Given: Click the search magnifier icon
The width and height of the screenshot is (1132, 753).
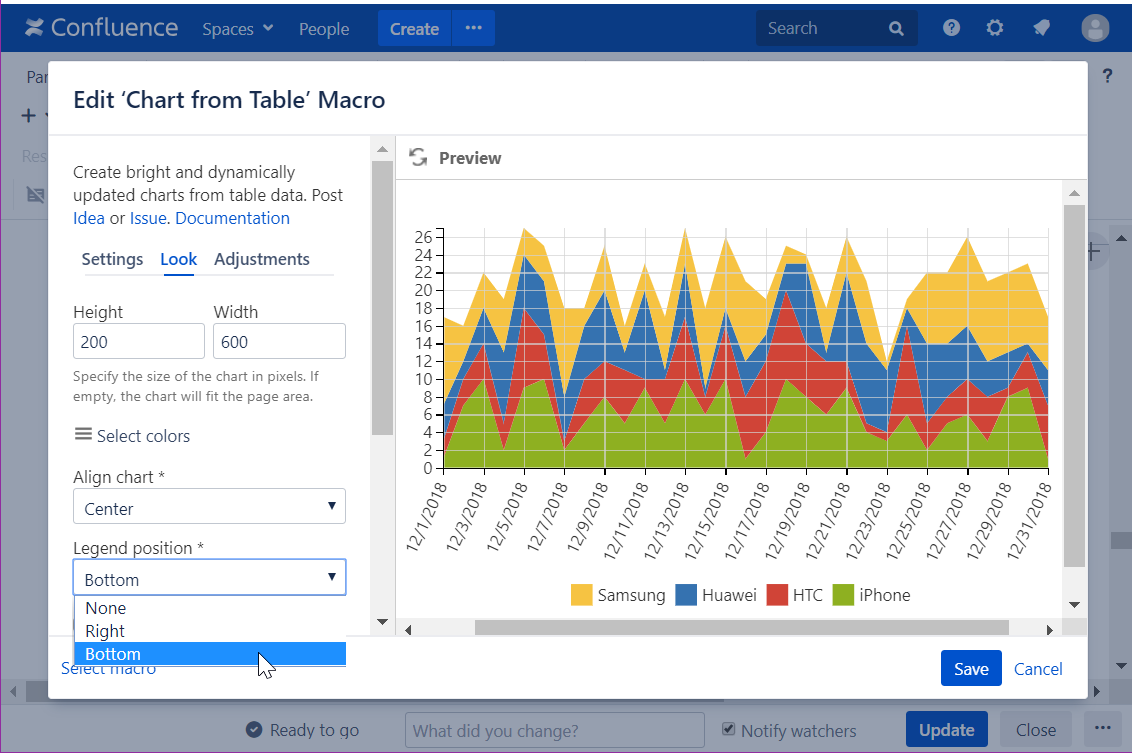Looking at the screenshot, I should pos(896,29).
